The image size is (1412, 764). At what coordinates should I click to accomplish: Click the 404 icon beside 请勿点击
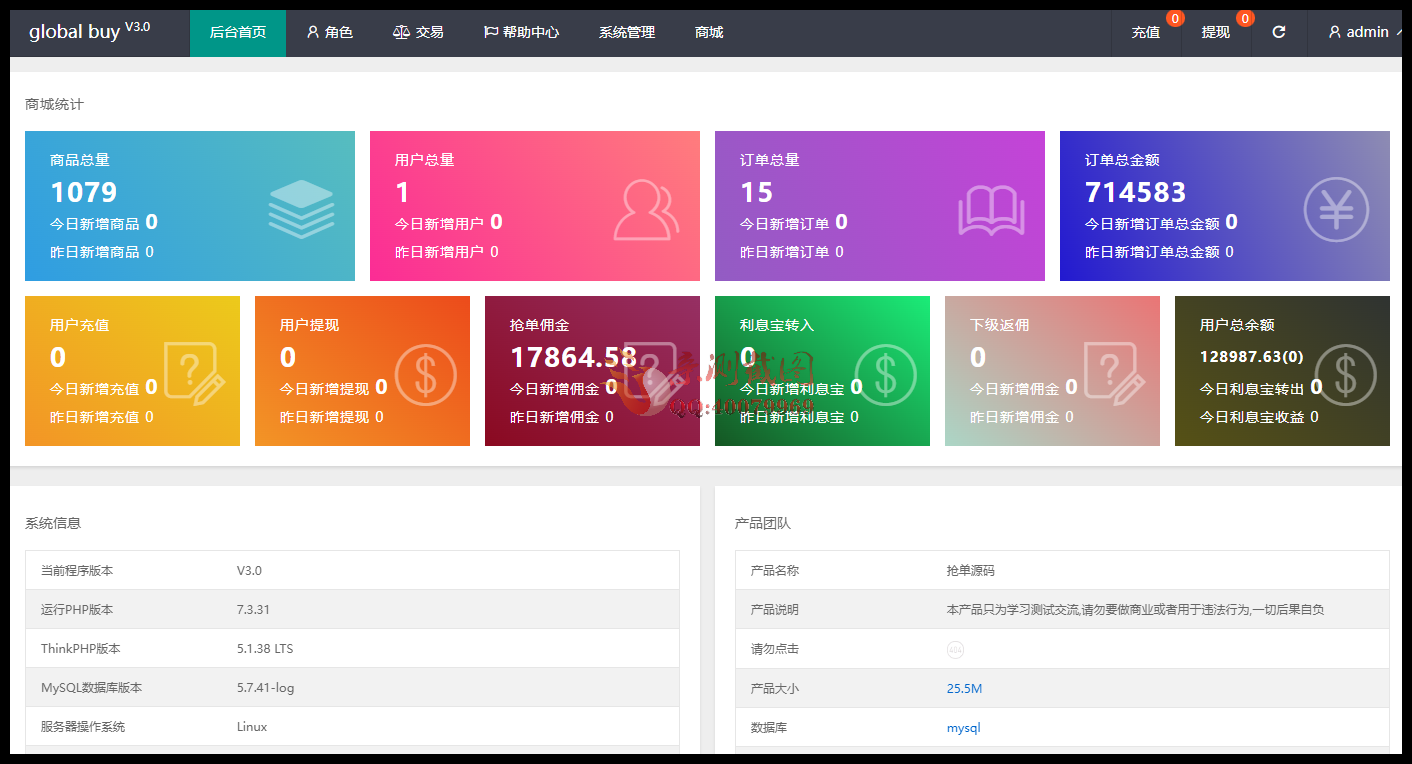955,649
